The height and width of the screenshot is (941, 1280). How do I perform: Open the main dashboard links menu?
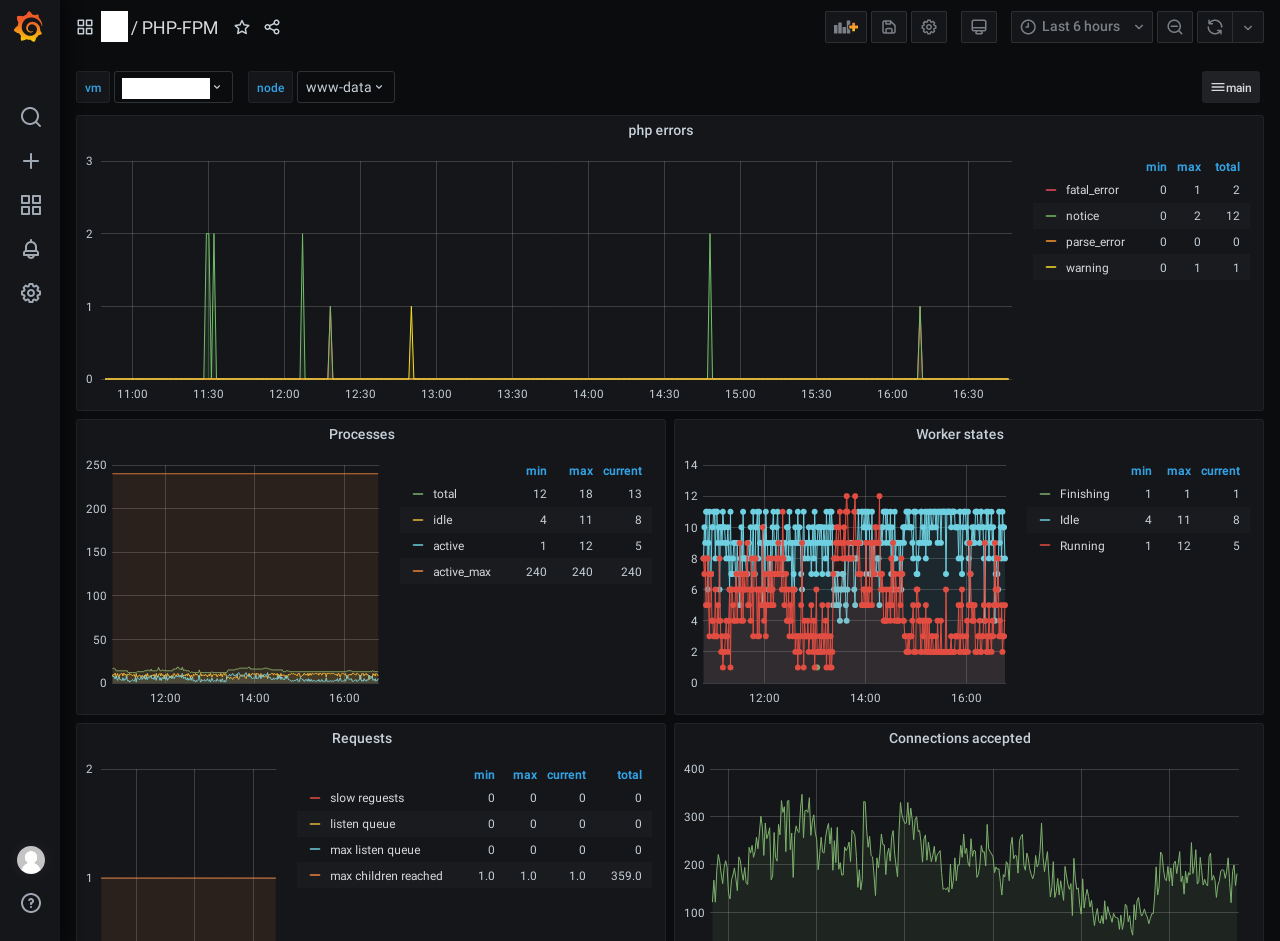1230,87
